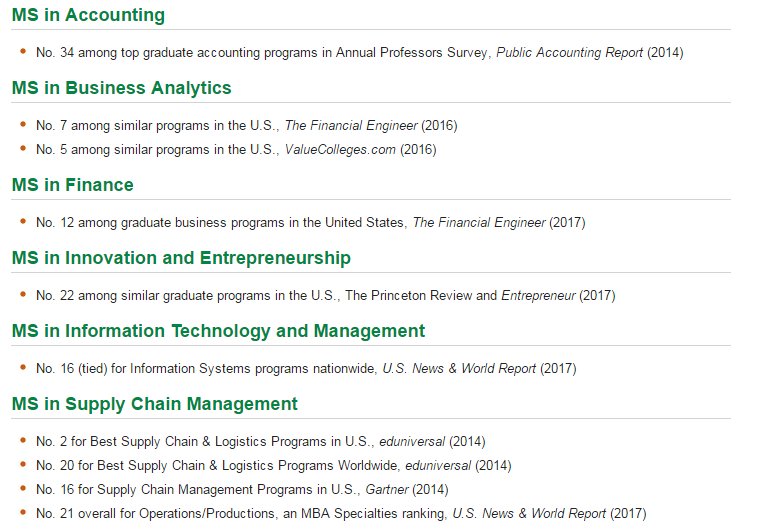
Task: Click the No. 20 Programs Worldwide eduniversal entry
Action: click(274, 466)
